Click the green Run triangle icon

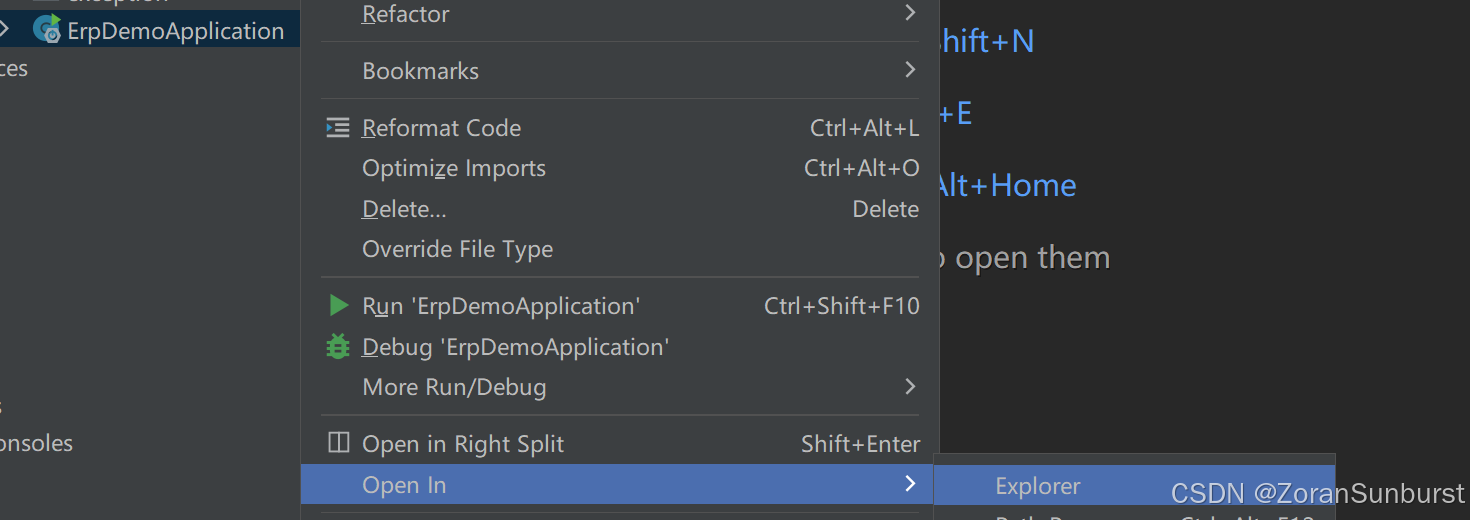point(339,306)
